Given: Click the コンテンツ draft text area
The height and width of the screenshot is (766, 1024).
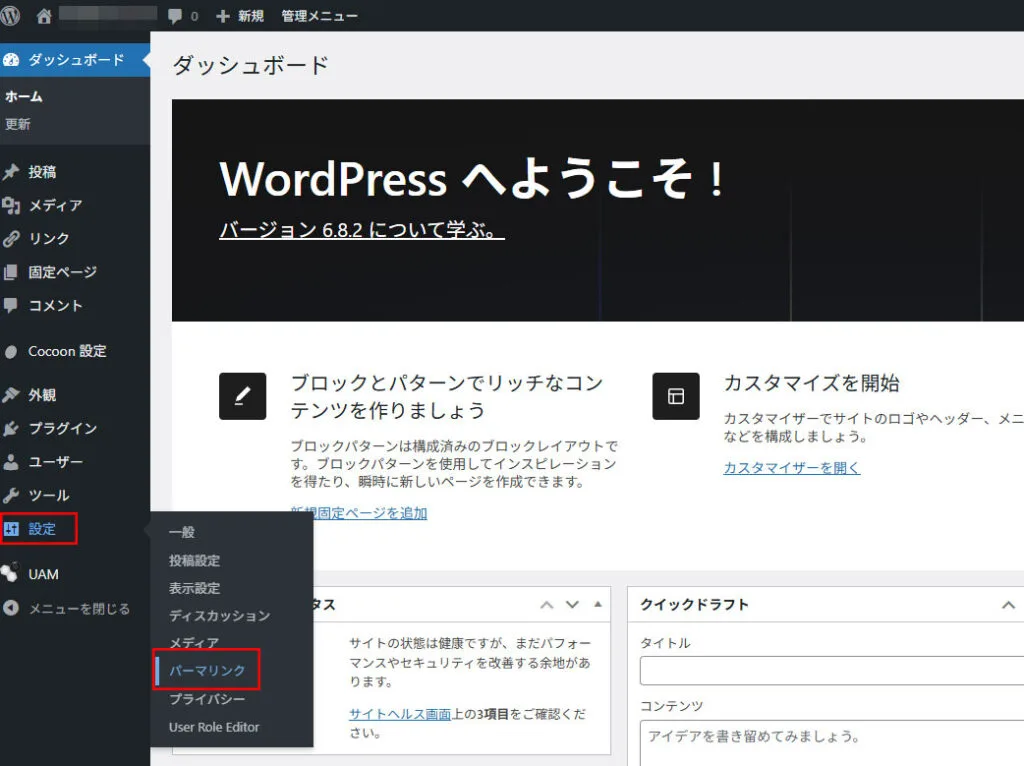Looking at the screenshot, I should tap(830, 740).
